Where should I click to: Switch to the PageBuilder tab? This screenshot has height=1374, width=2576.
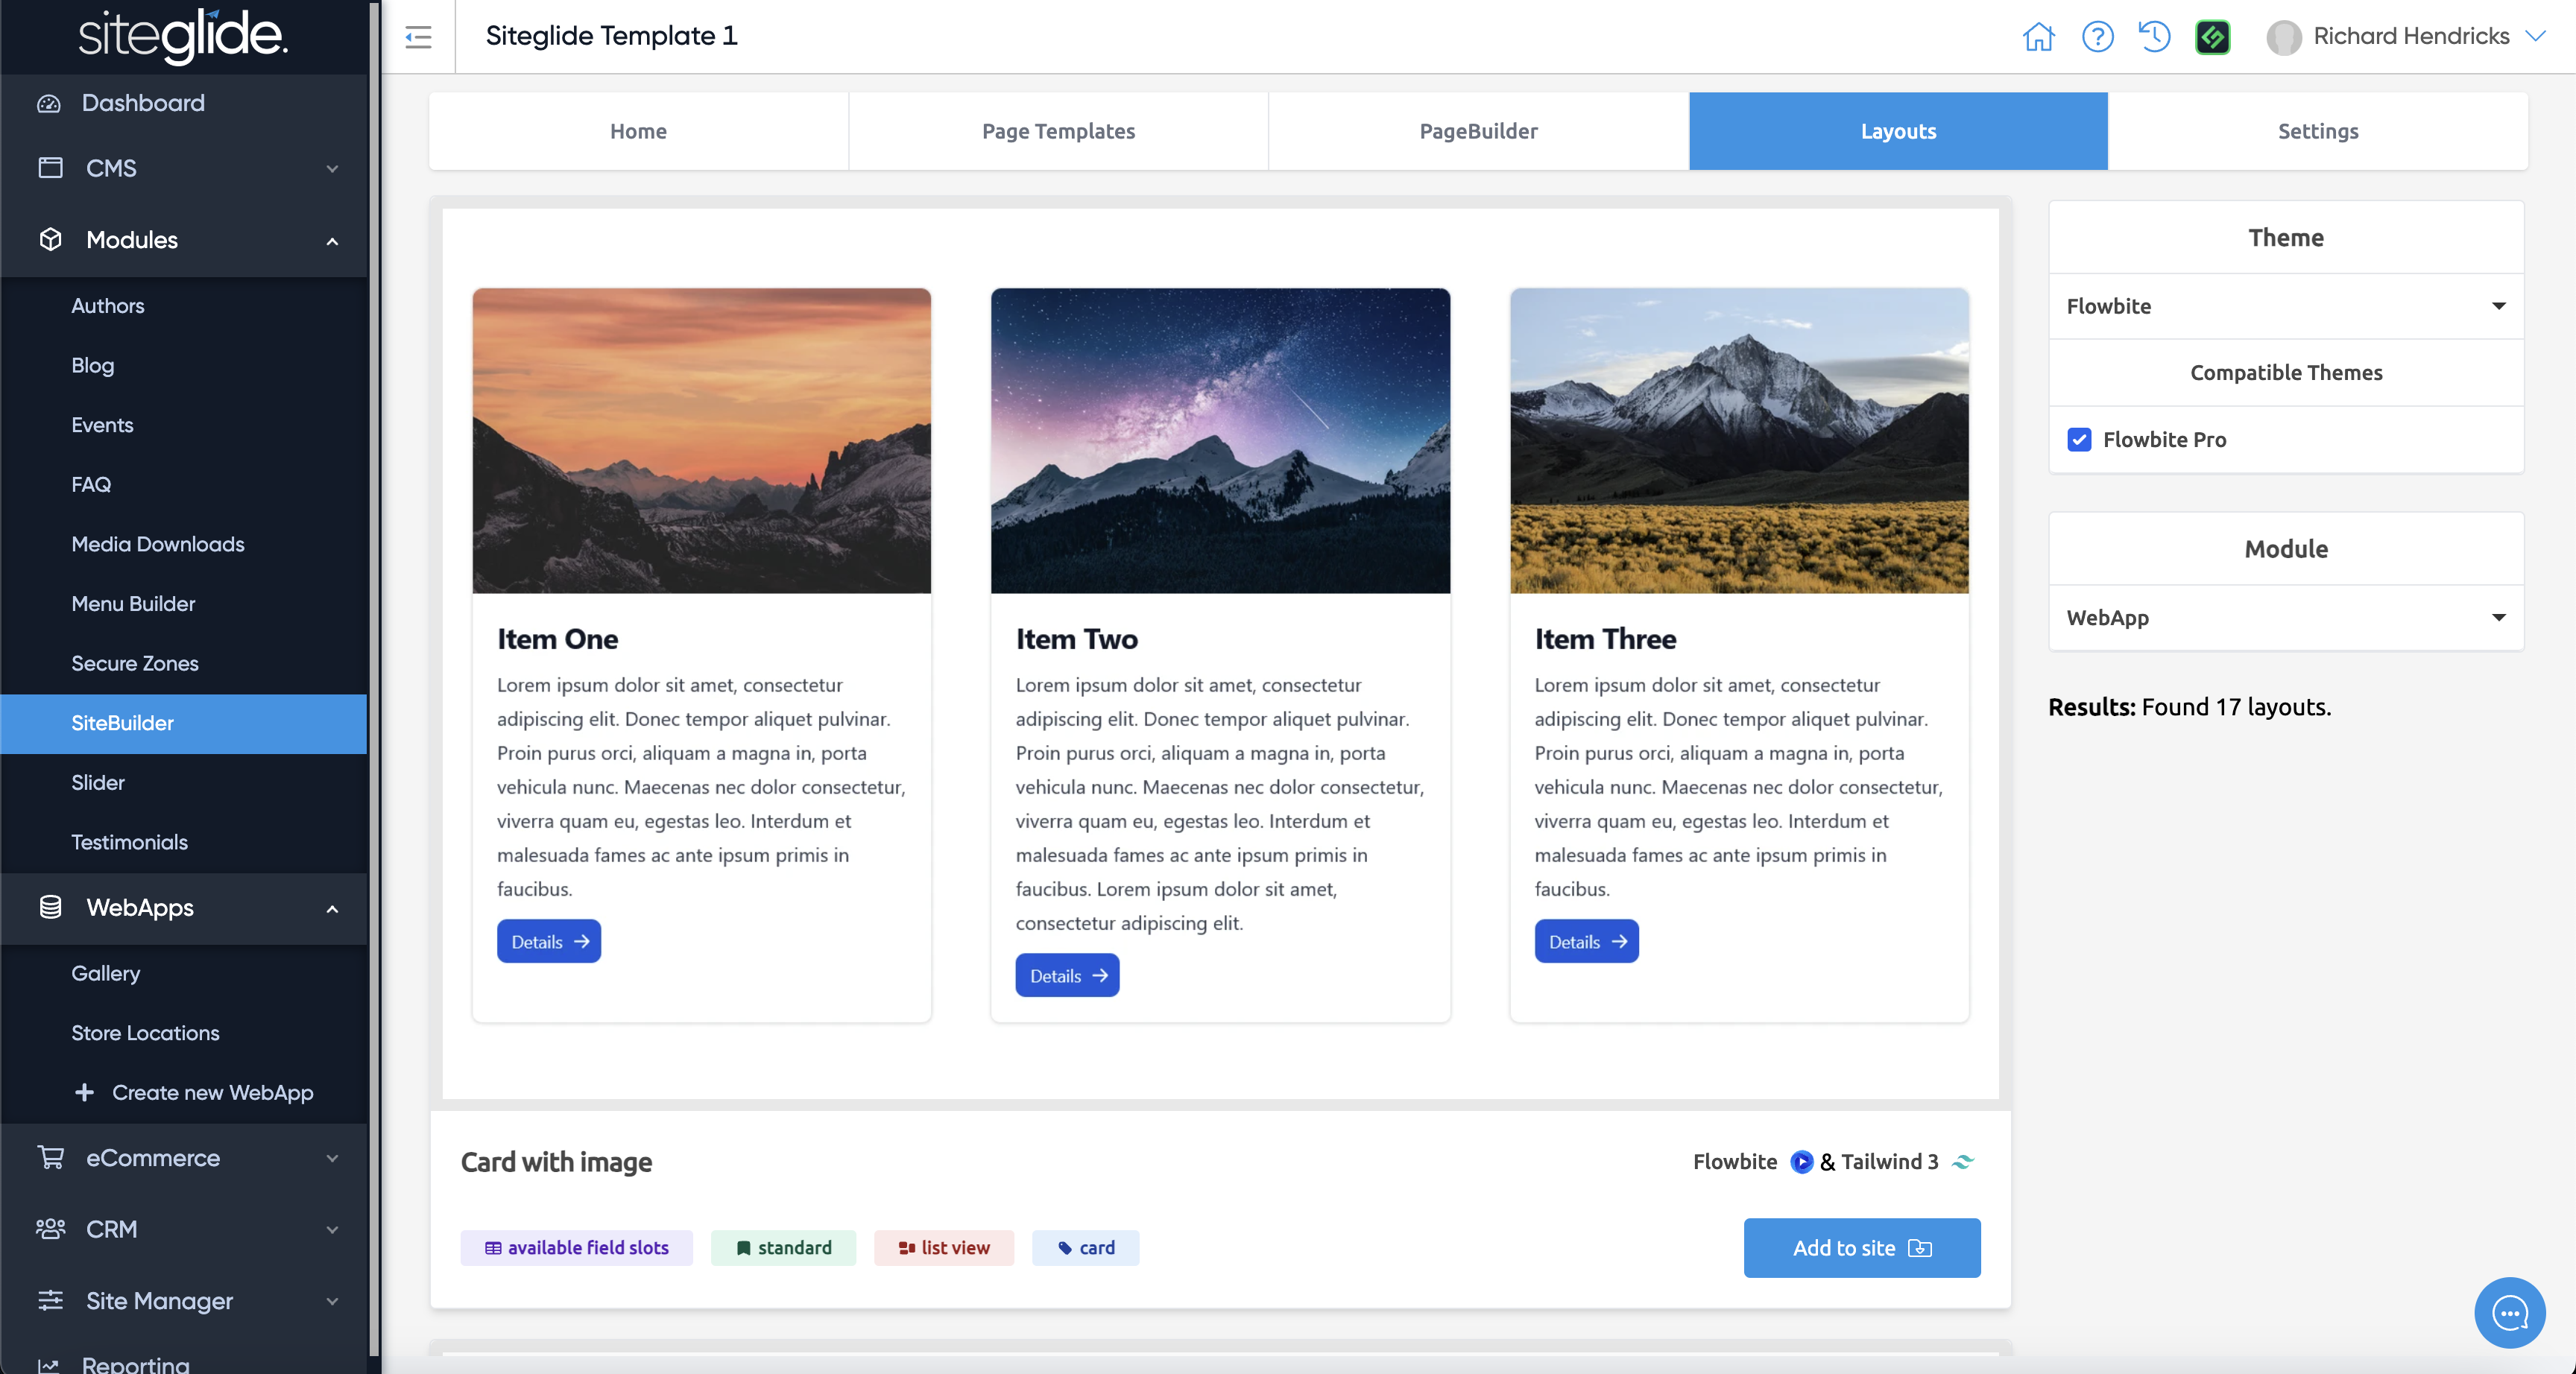coord(1478,131)
